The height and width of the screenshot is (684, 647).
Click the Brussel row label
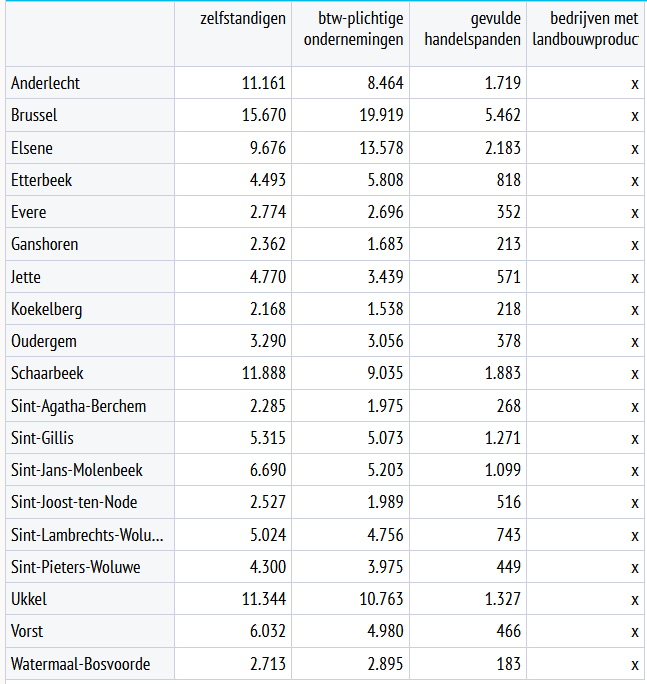[x=35, y=115]
